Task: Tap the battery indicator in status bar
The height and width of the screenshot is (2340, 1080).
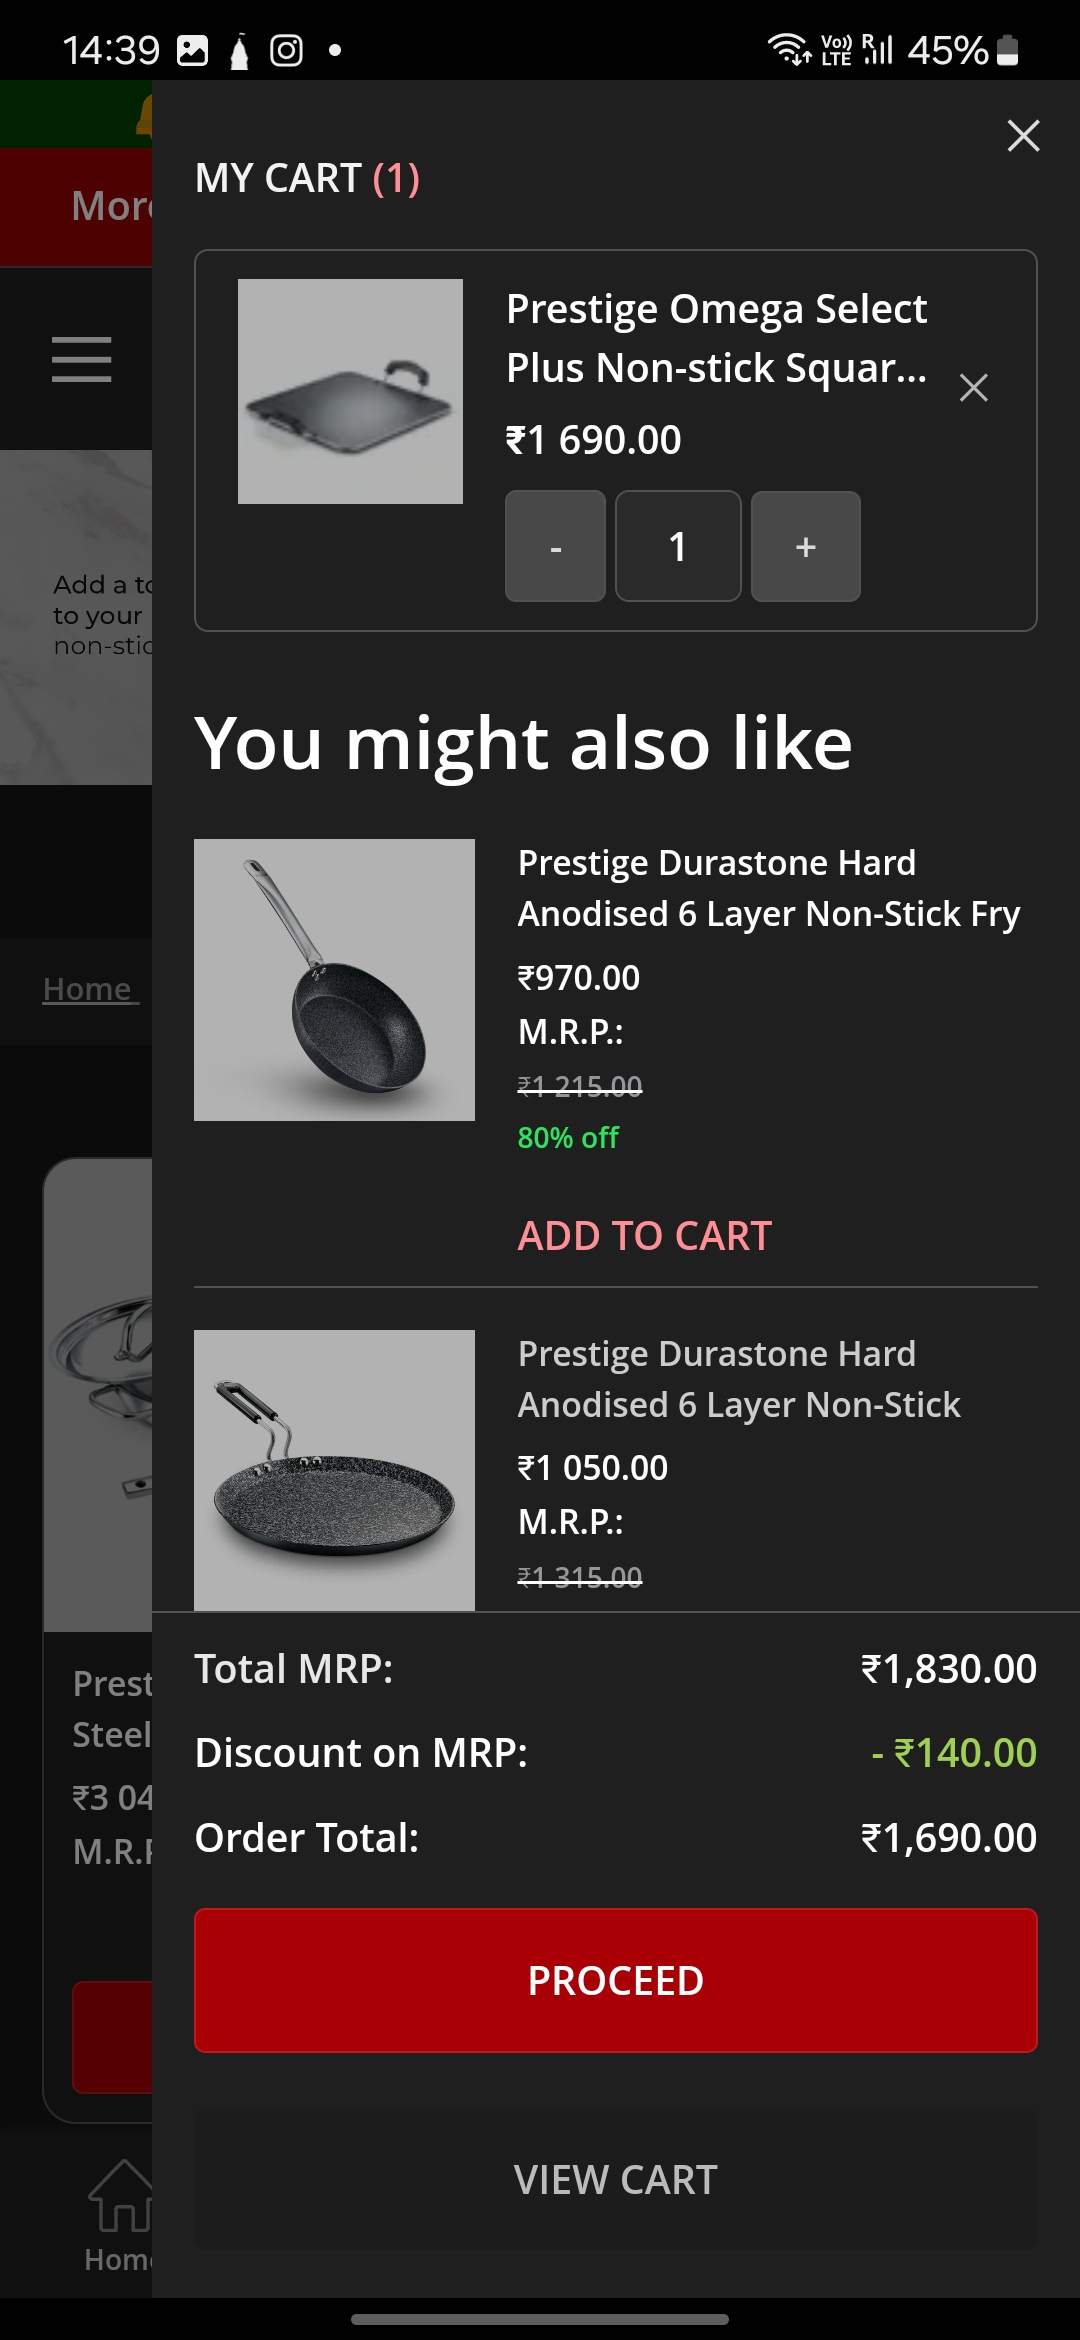Action: 1008,50
